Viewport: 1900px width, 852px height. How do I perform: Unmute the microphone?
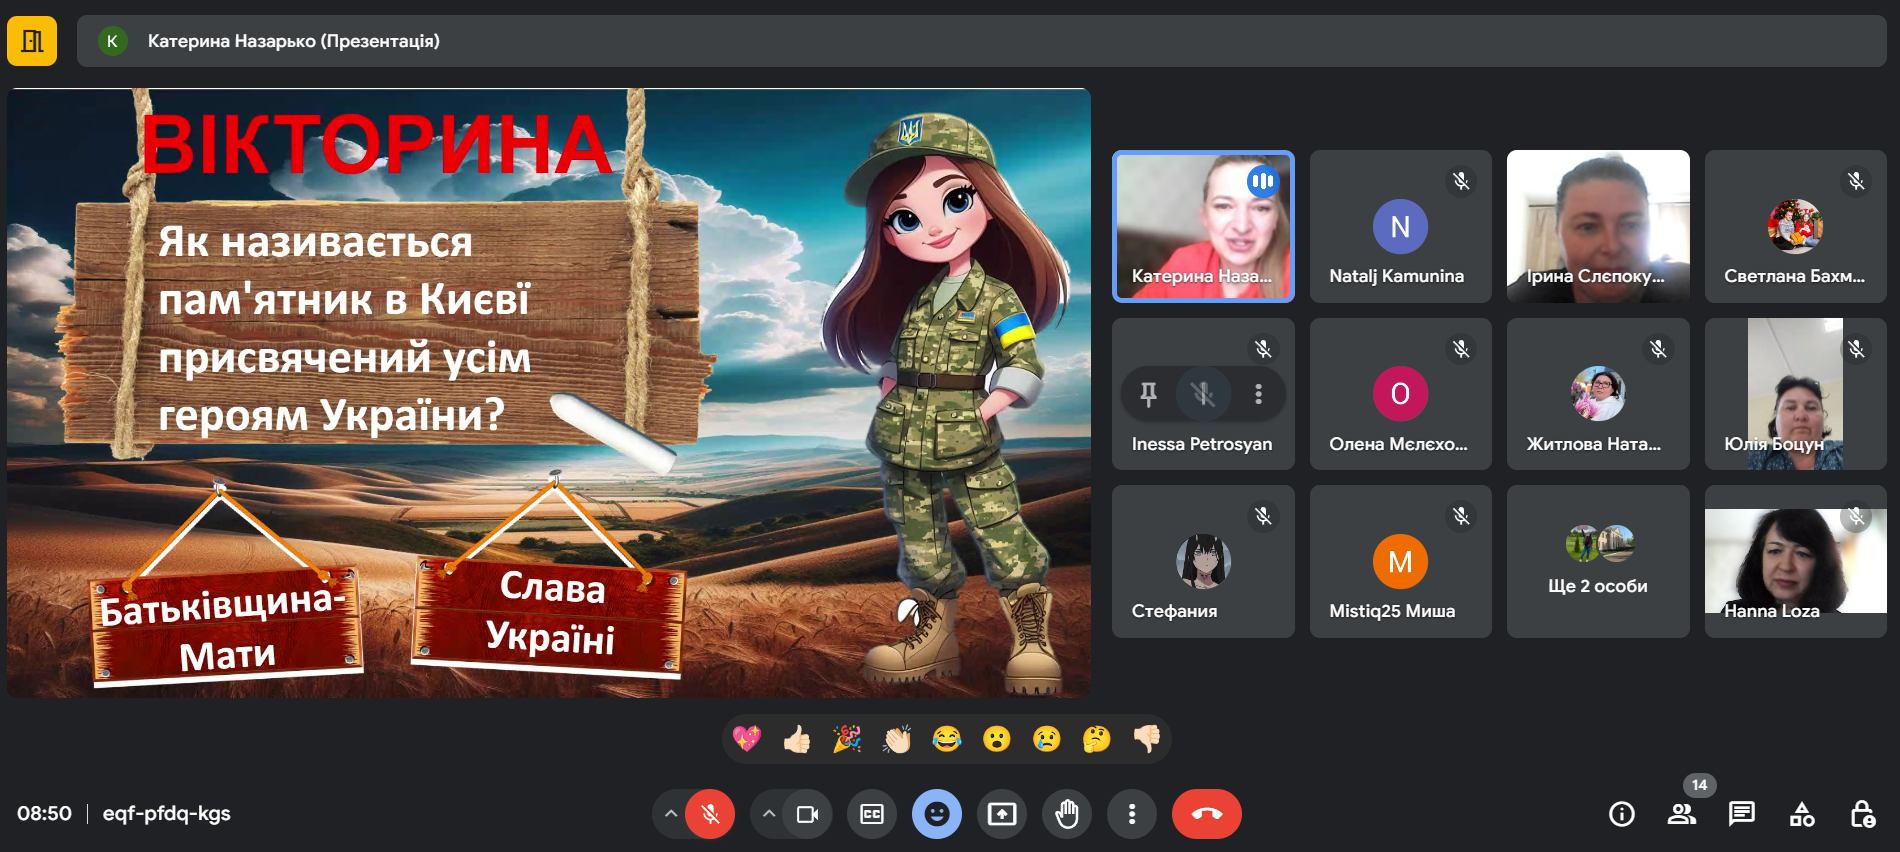click(710, 814)
